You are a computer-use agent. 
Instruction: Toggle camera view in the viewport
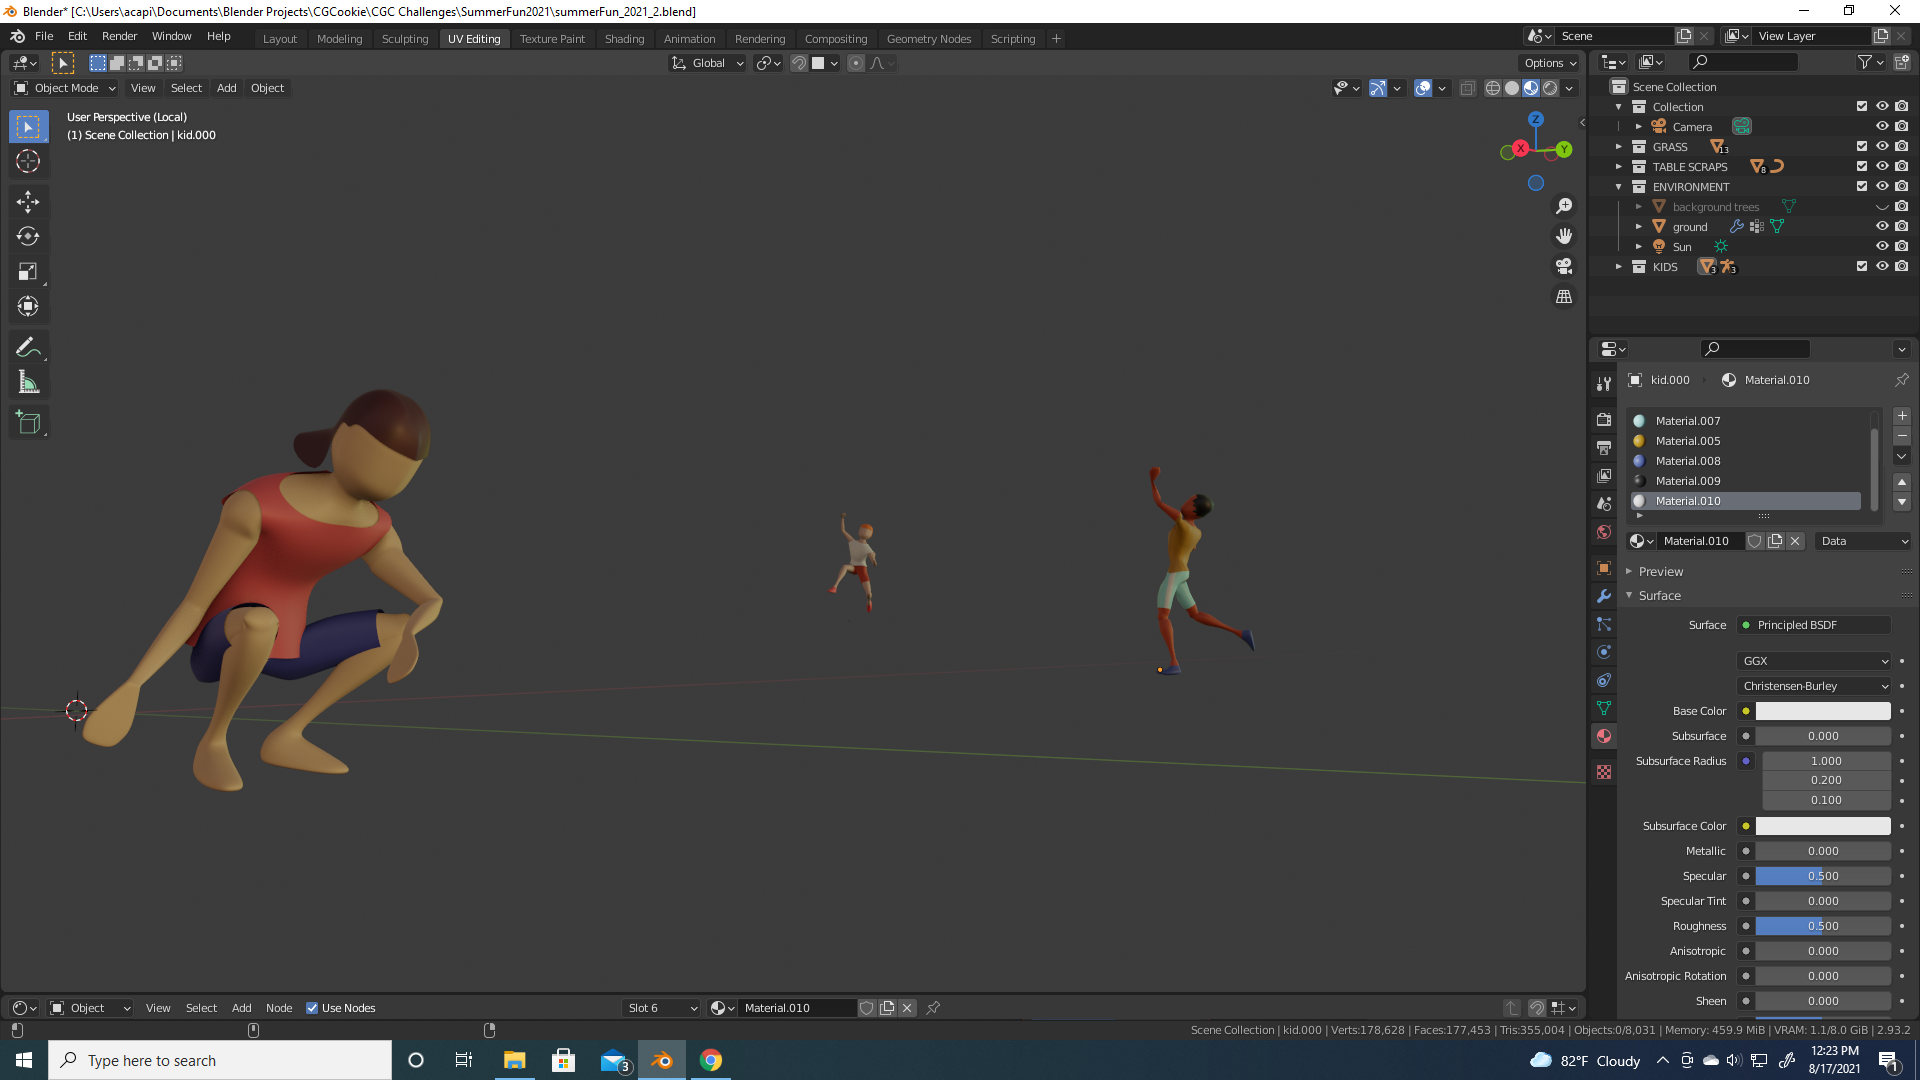click(1564, 266)
